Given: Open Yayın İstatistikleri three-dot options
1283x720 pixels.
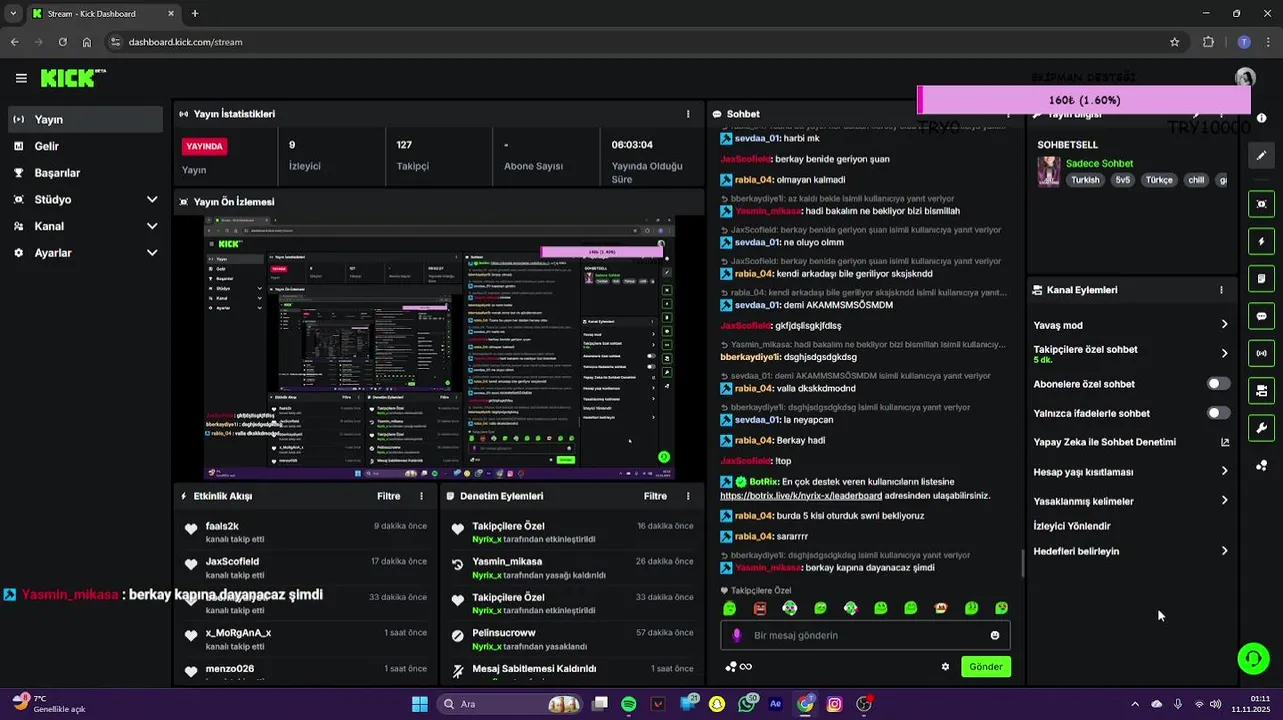Looking at the screenshot, I should pos(688,114).
